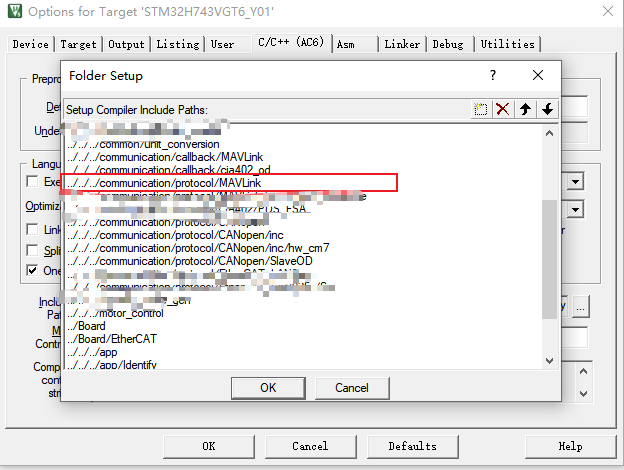Toggle the Link-Time Optimization checkbox
This screenshot has width=624, height=470.
point(32,229)
